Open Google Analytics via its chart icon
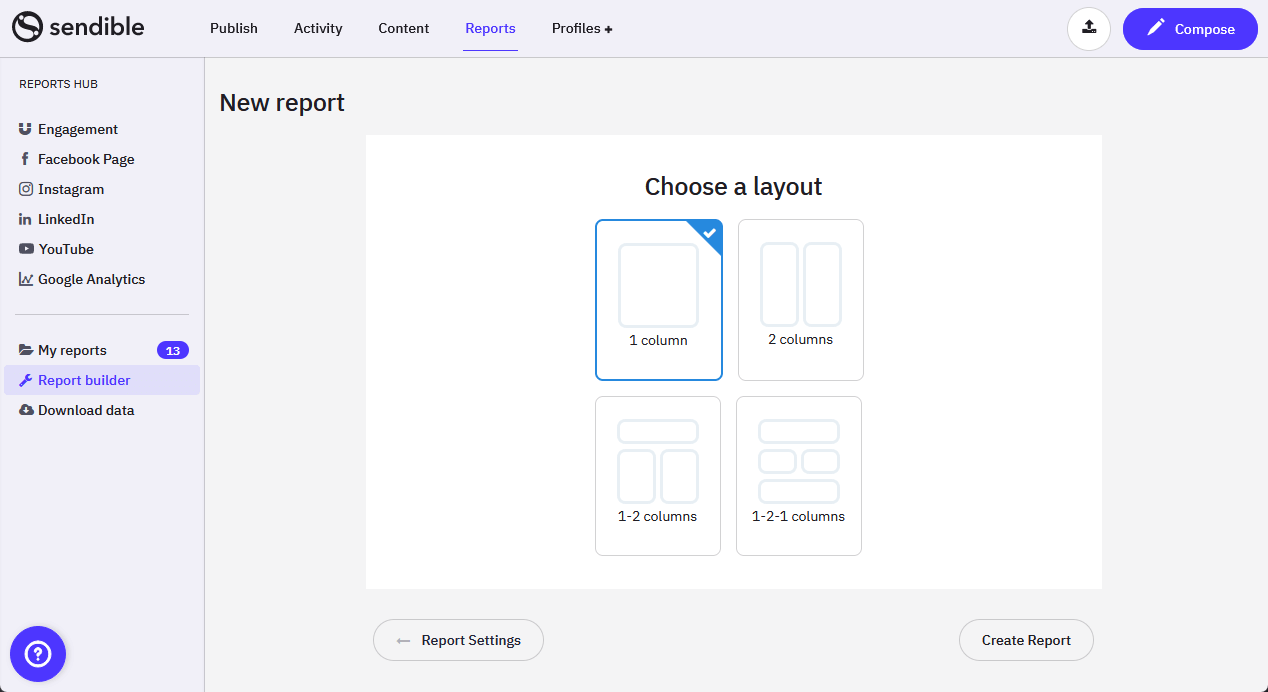 (x=26, y=279)
